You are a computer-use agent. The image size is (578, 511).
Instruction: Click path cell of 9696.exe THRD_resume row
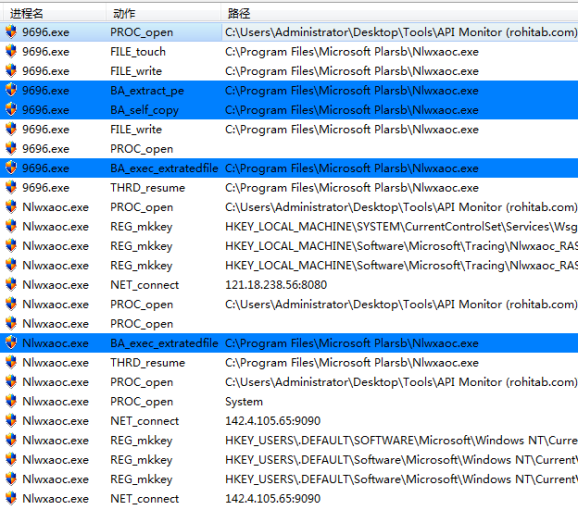click(352, 188)
